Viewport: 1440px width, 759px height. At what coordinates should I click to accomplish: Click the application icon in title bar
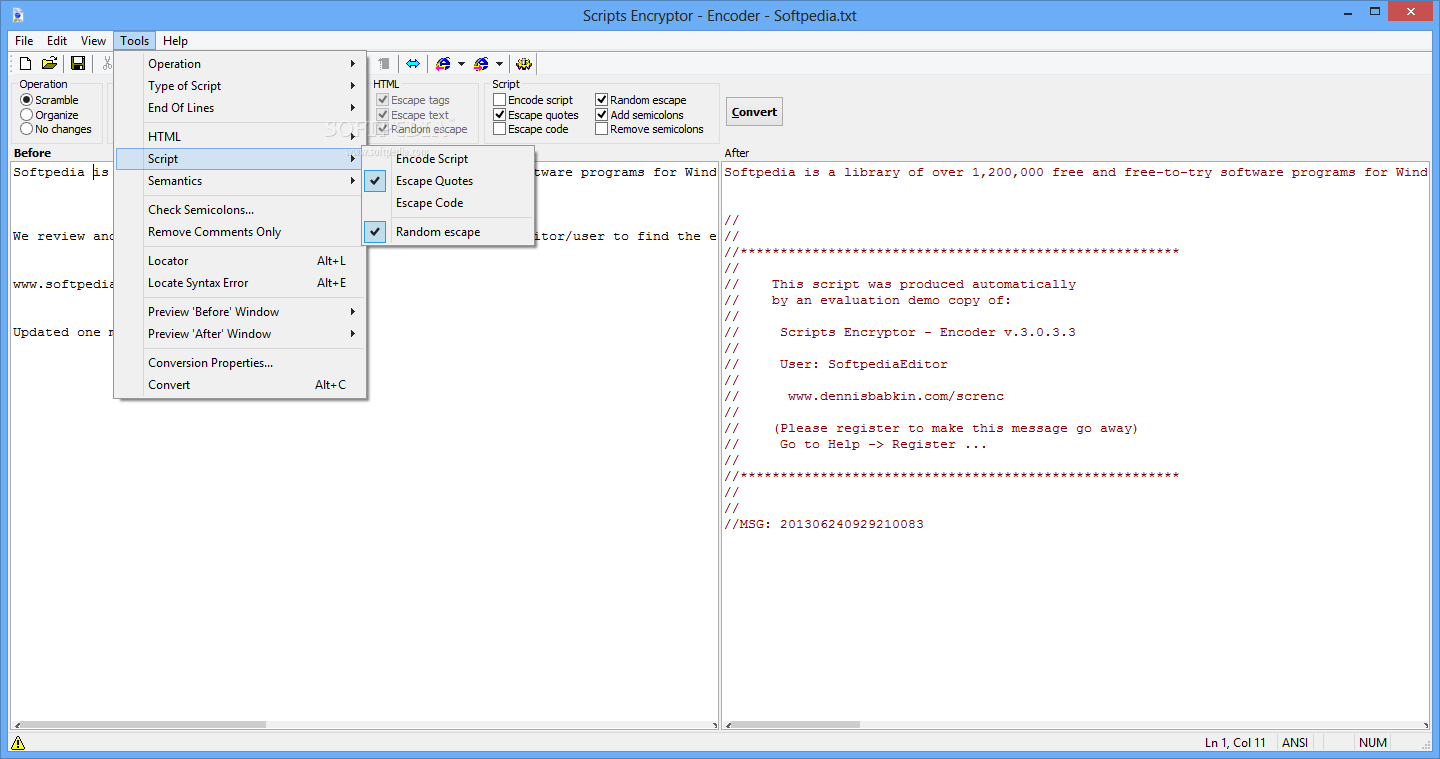click(18, 15)
